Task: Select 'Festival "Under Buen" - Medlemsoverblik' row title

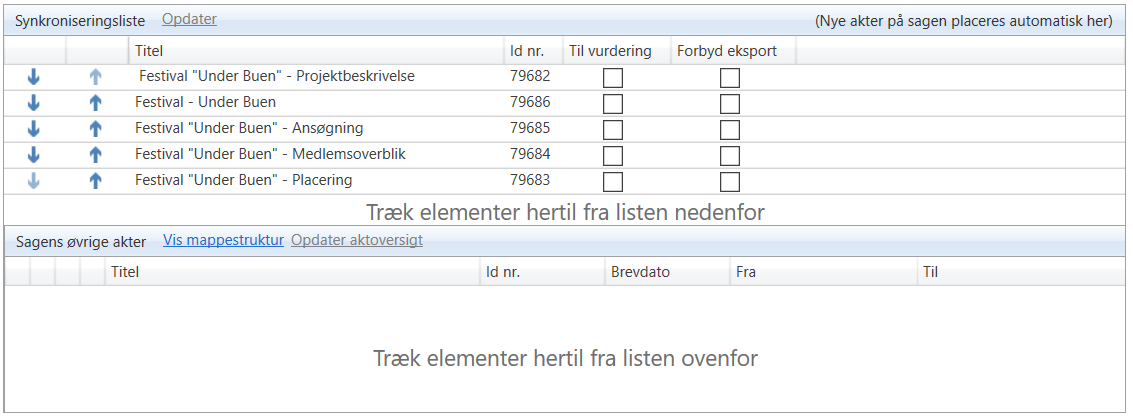Action: coord(269,154)
